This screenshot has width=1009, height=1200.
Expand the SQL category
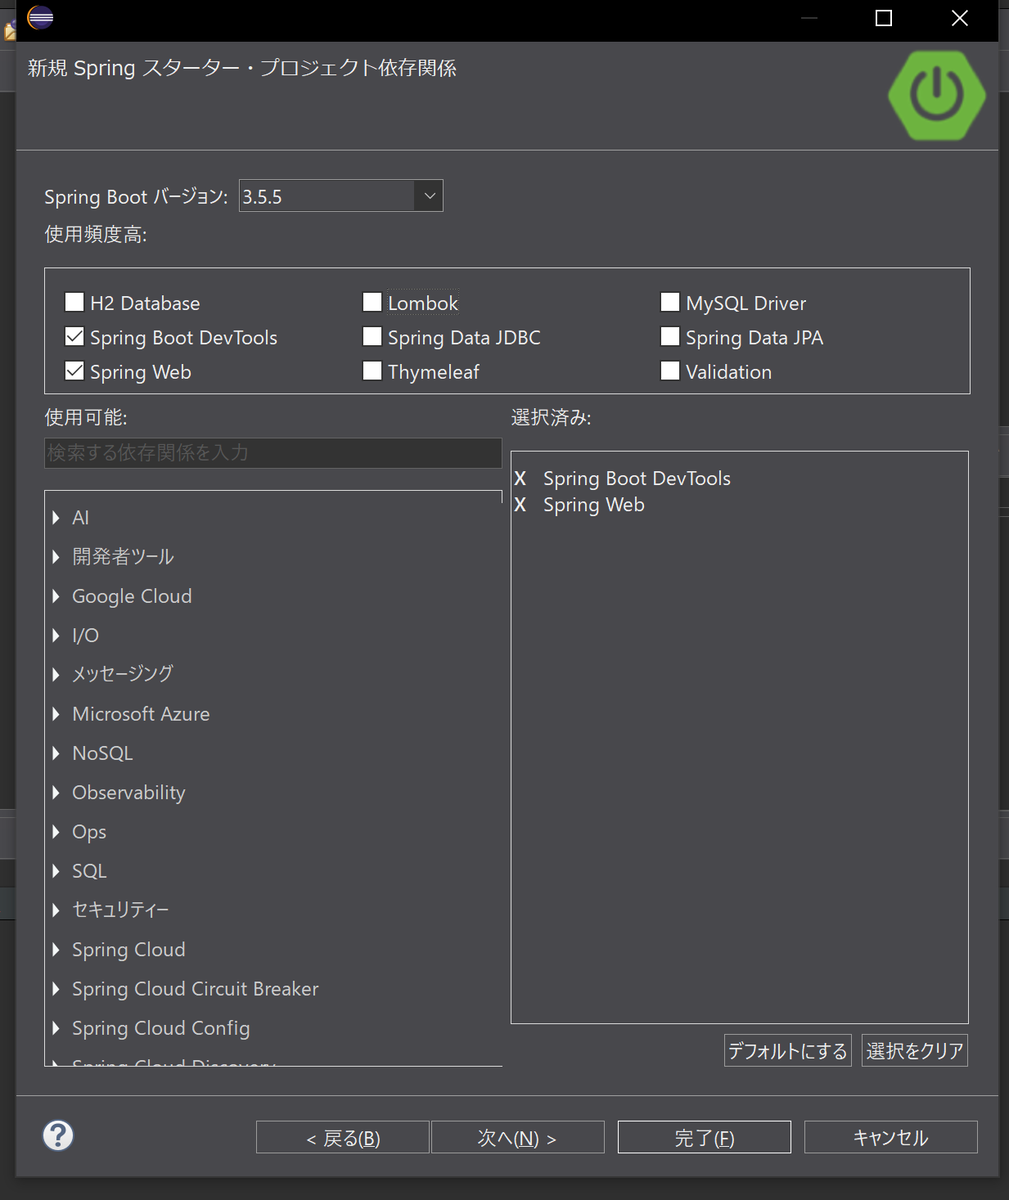[x=56, y=871]
